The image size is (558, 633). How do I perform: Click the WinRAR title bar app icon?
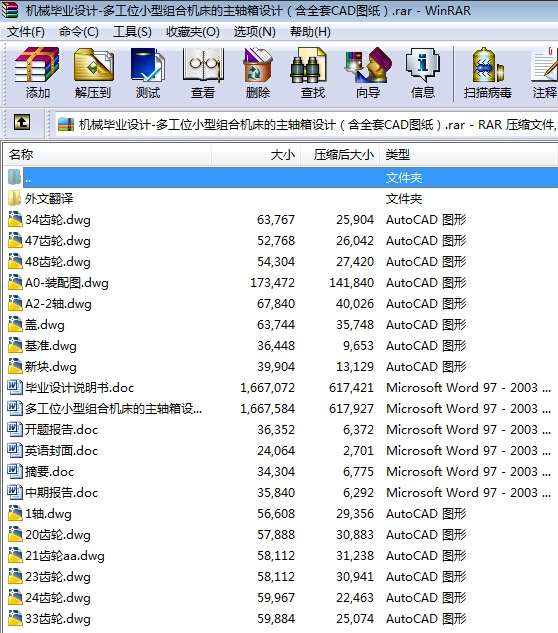(10, 10)
